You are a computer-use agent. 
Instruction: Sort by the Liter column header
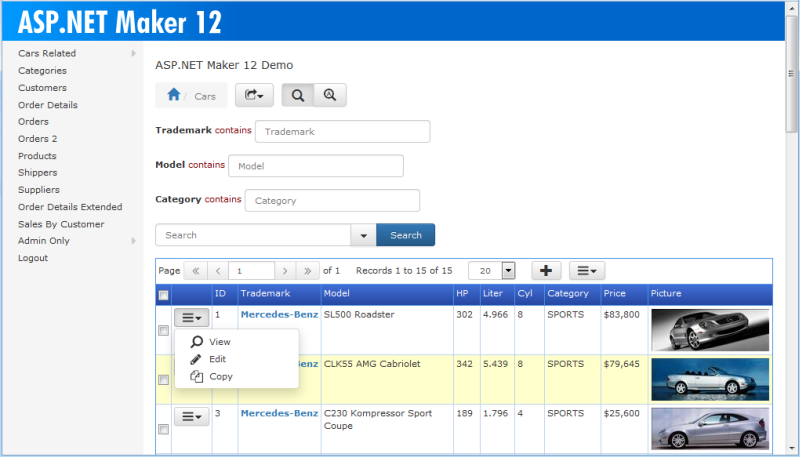[493, 293]
